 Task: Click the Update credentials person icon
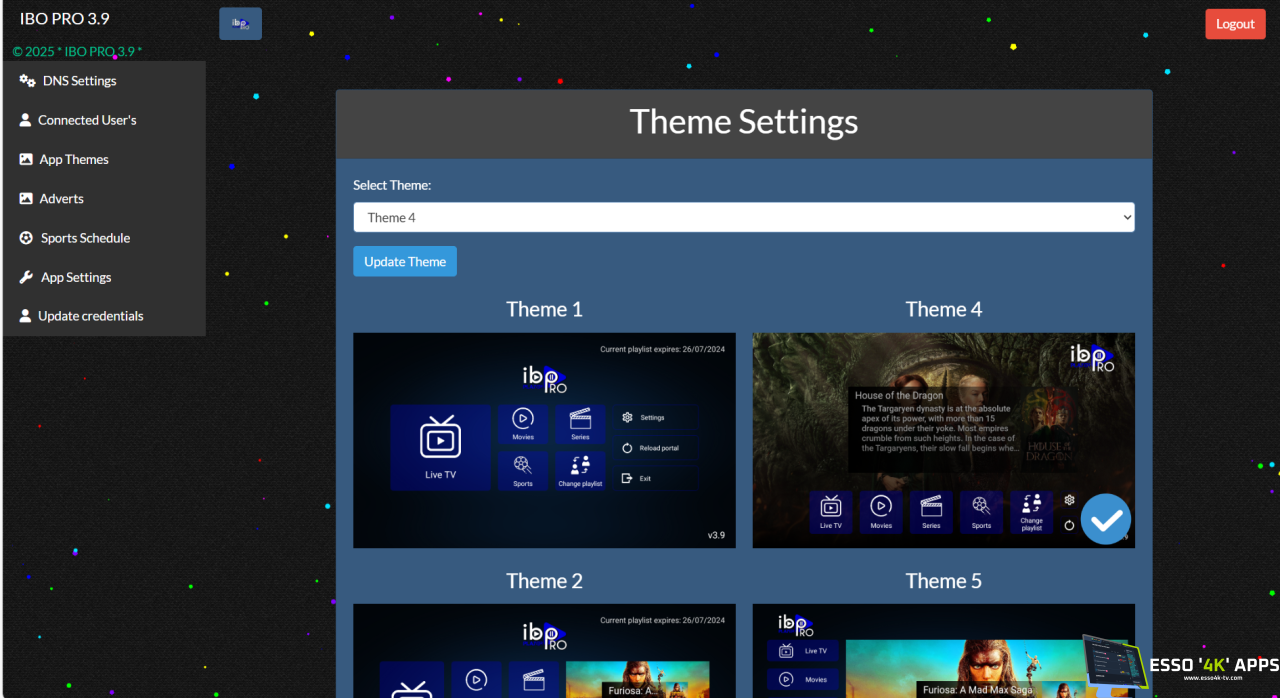pos(25,316)
